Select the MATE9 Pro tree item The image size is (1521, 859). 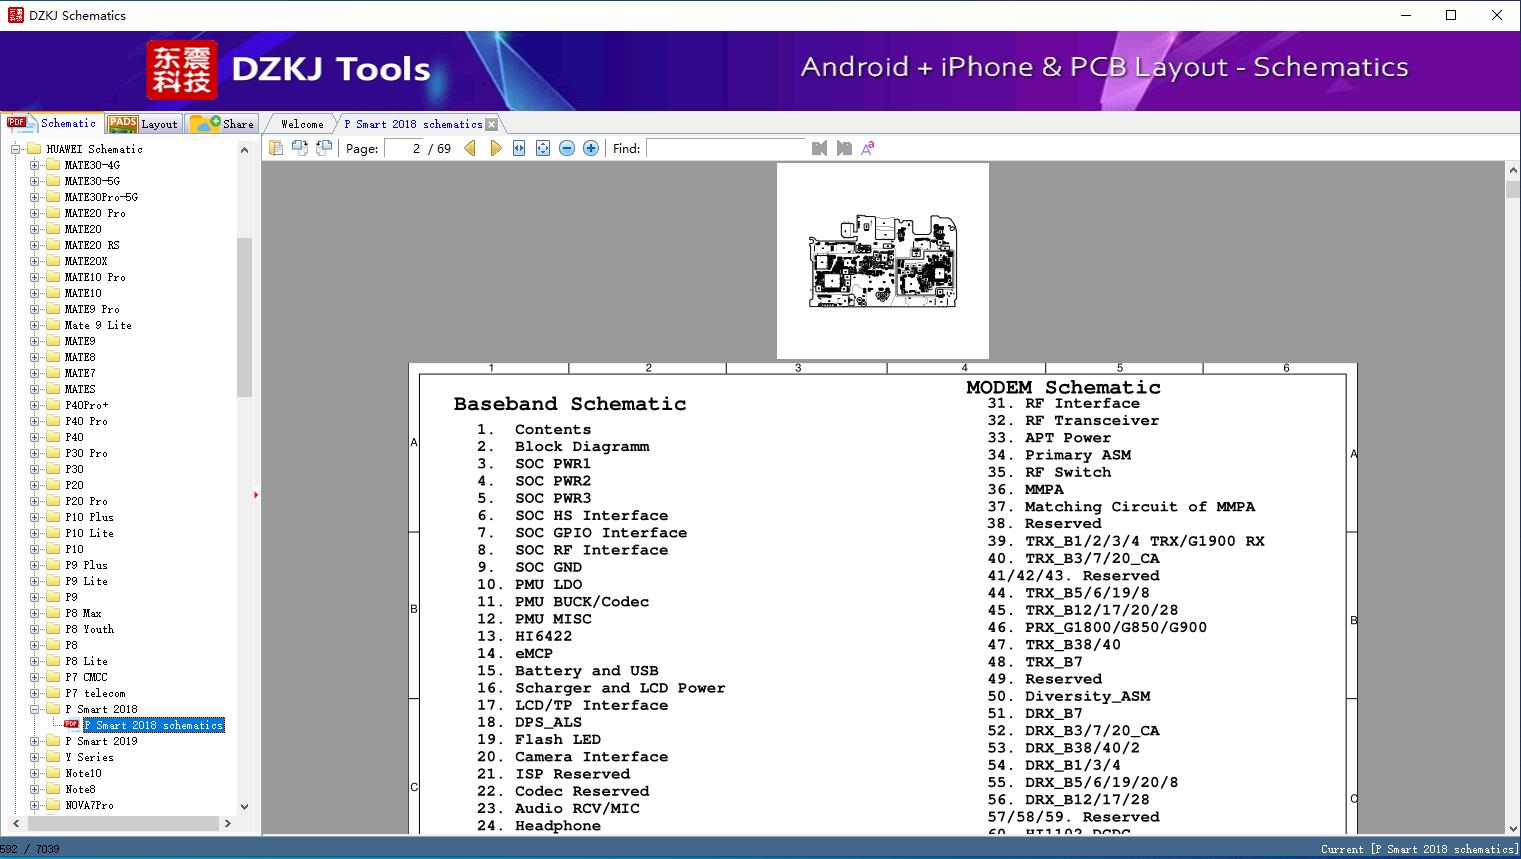point(92,309)
